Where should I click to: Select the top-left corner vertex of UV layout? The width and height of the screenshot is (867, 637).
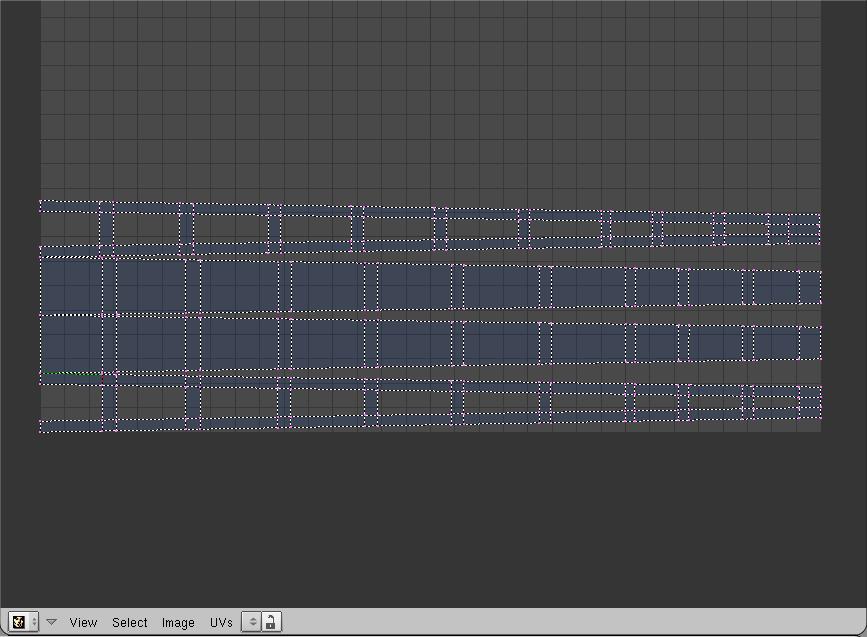[41, 202]
